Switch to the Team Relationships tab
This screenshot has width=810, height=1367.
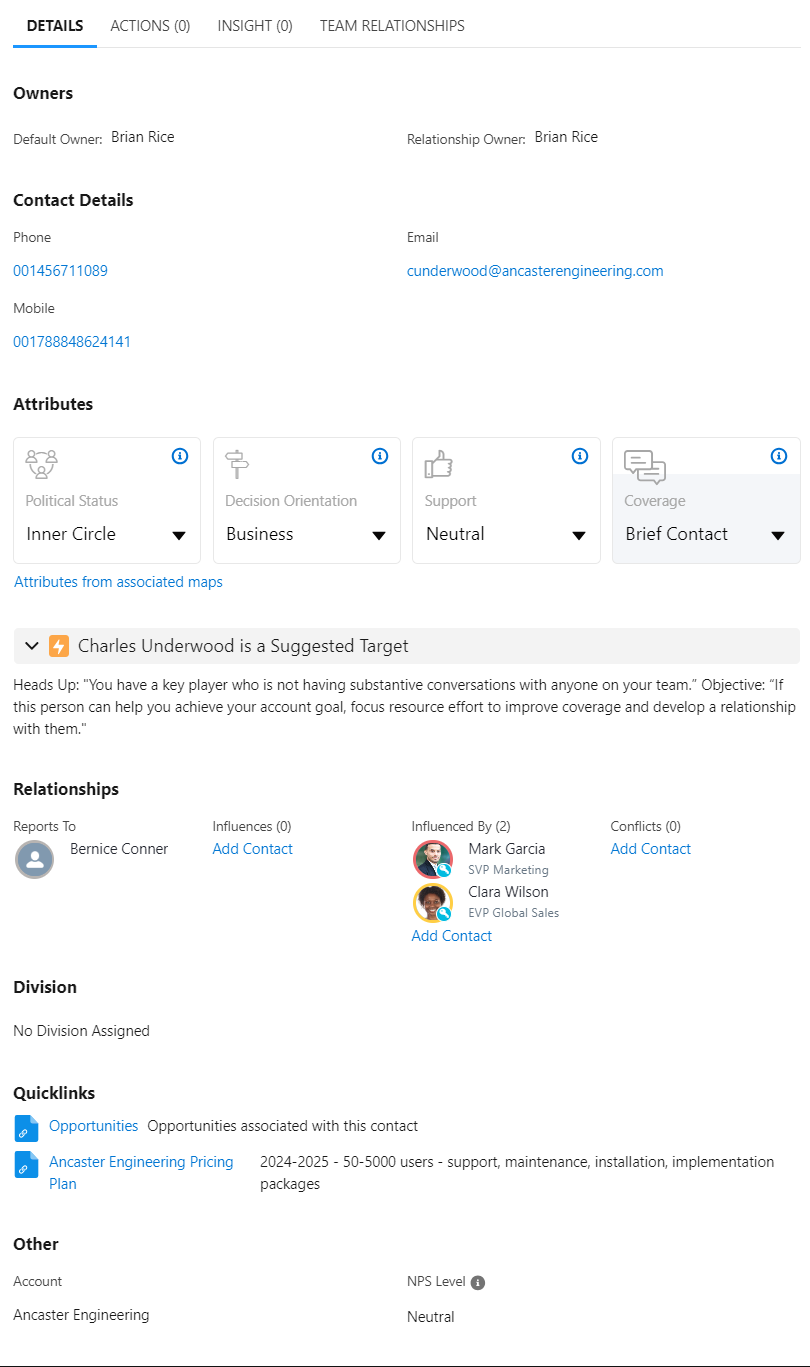[x=392, y=26]
